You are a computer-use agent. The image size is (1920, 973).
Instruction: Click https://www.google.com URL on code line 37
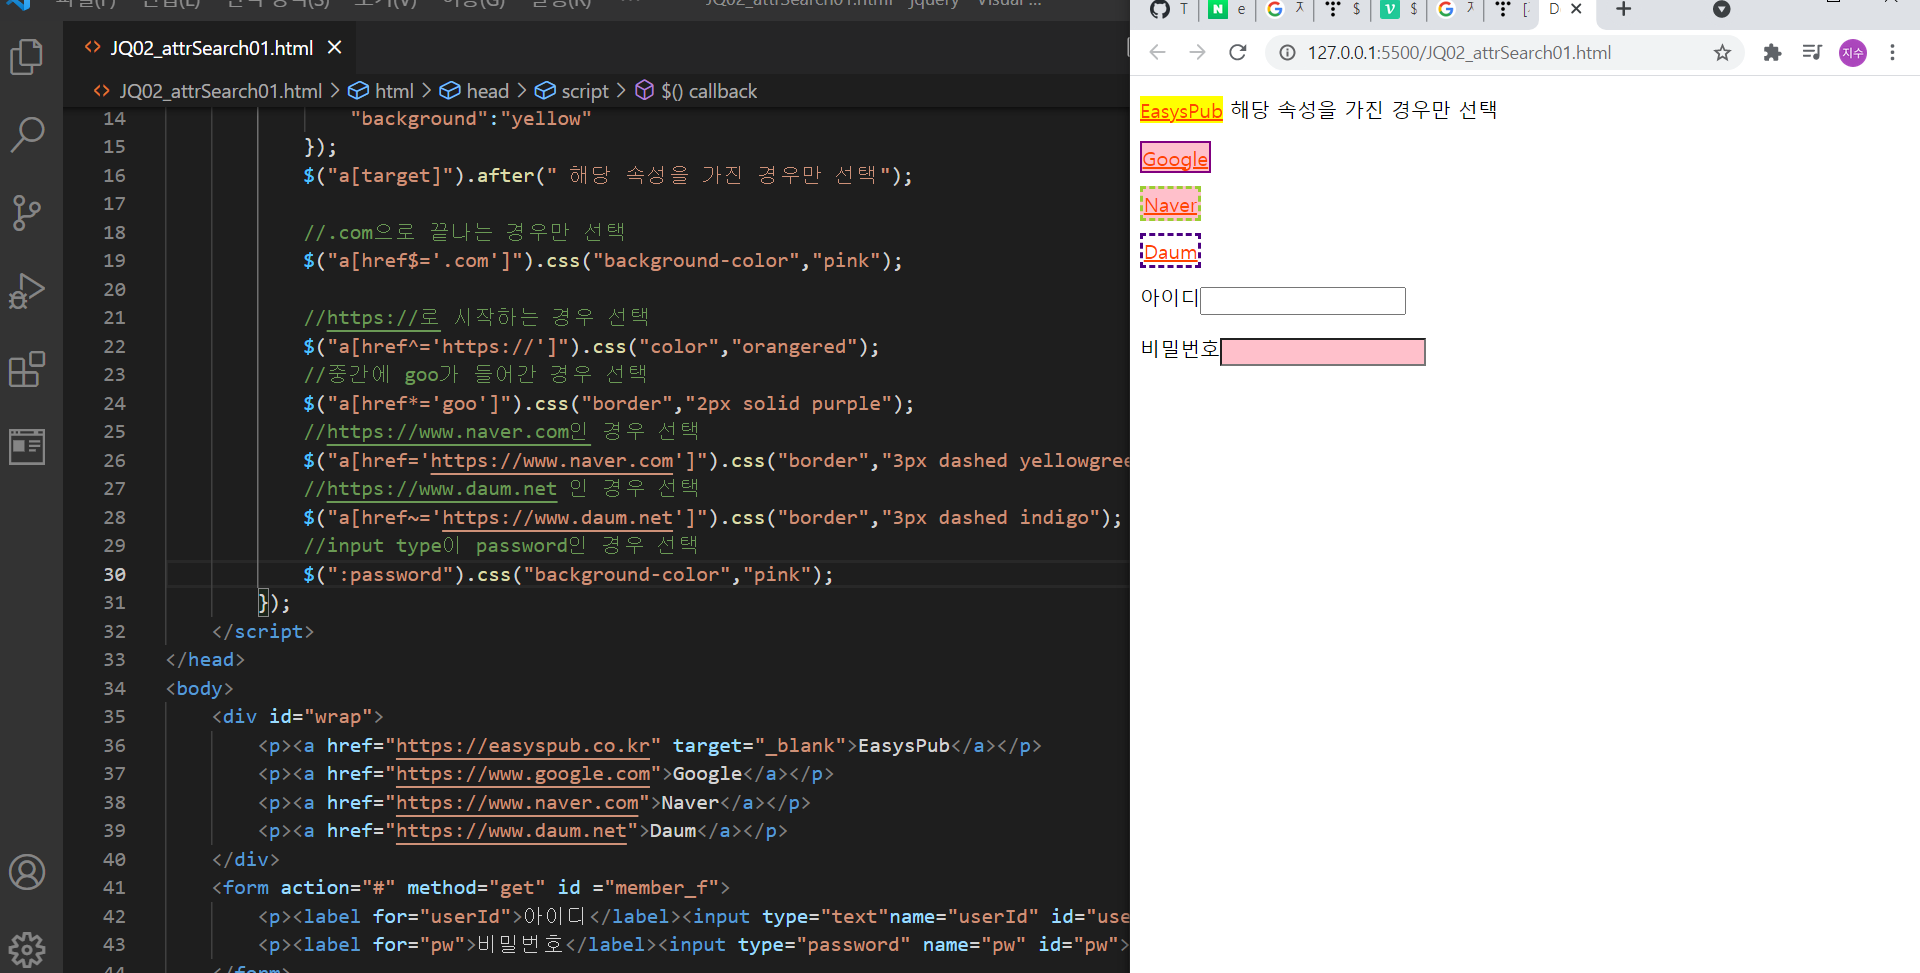[x=523, y=774]
